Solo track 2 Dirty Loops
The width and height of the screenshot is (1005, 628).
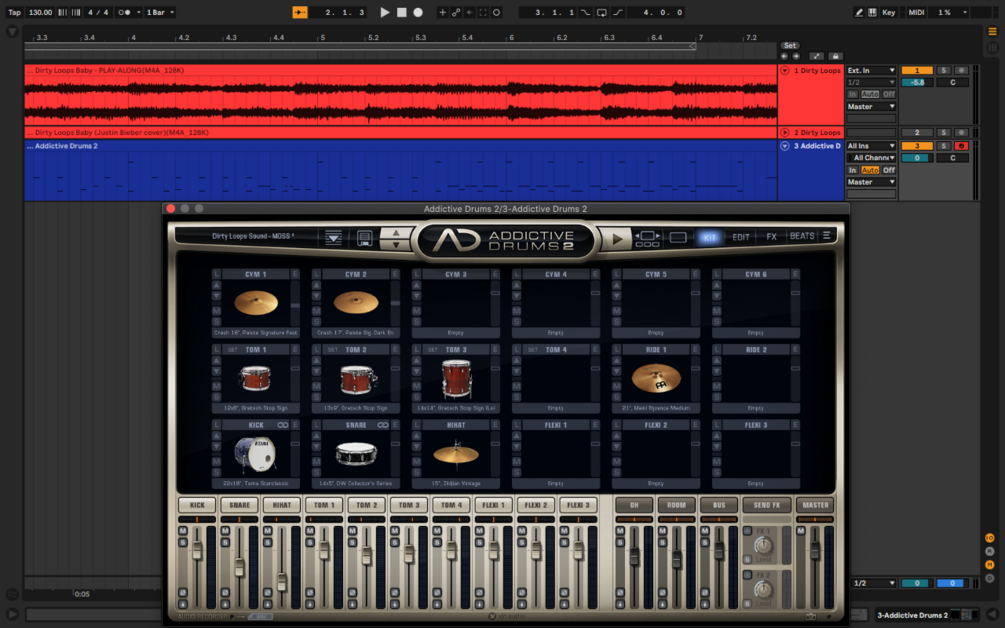(943, 133)
